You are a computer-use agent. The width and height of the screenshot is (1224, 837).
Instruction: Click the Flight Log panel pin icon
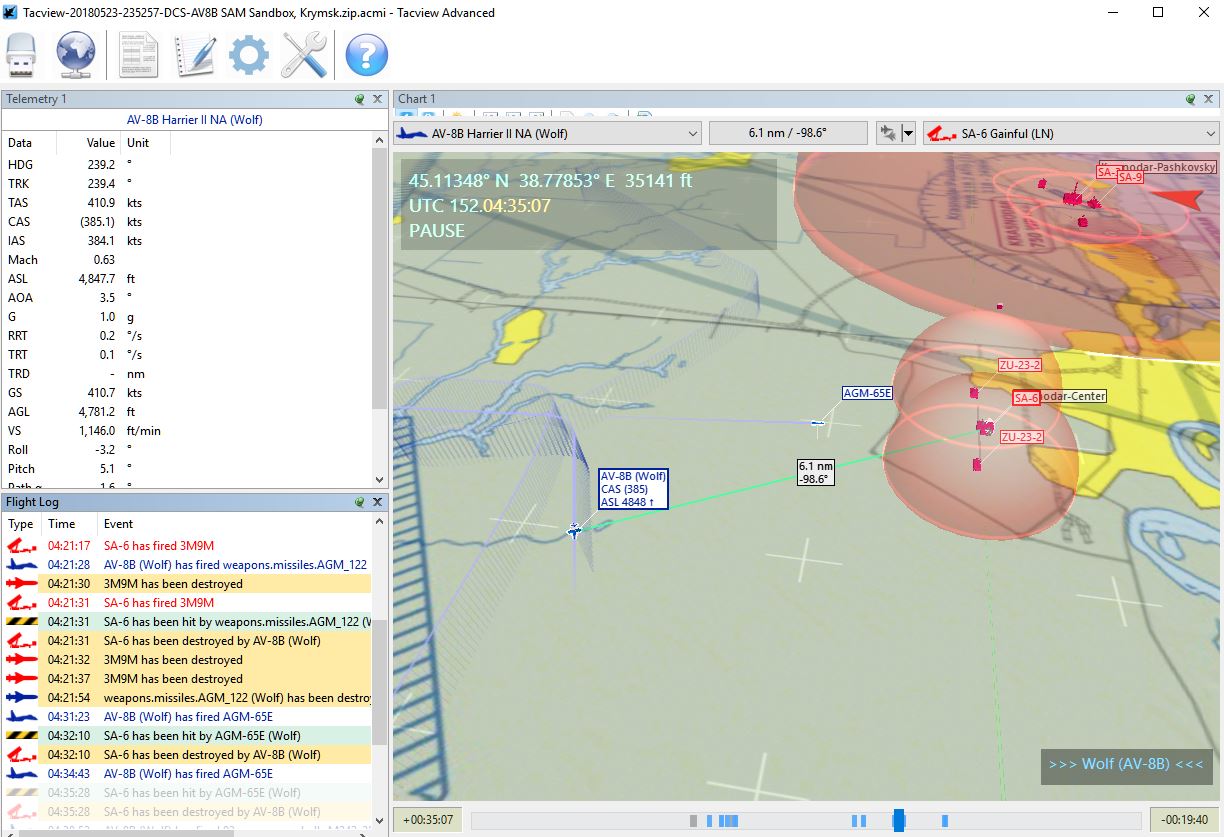click(x=360, y=502)
